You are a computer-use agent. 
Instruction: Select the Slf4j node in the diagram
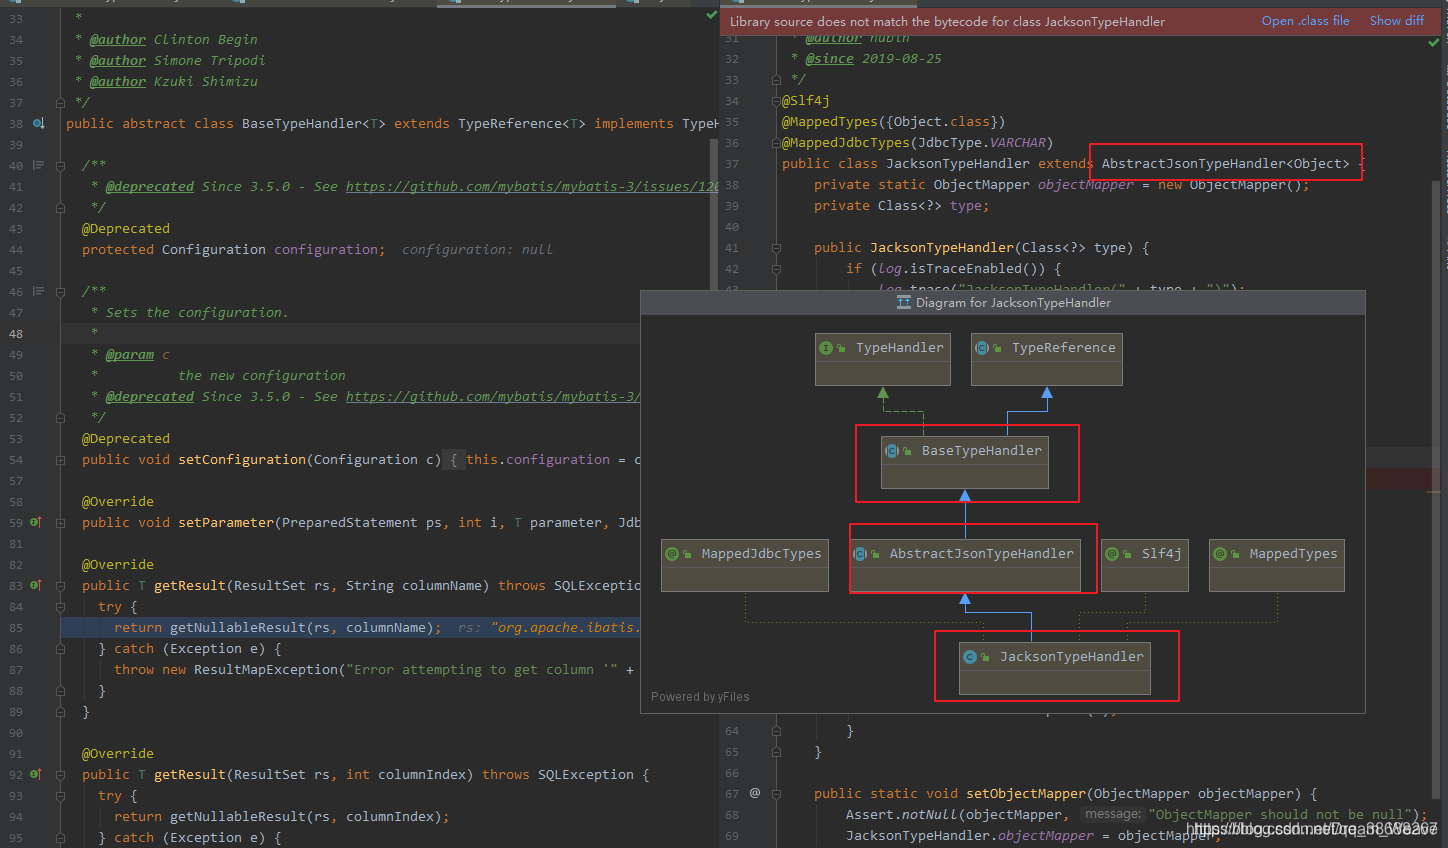pos(1144,565)
